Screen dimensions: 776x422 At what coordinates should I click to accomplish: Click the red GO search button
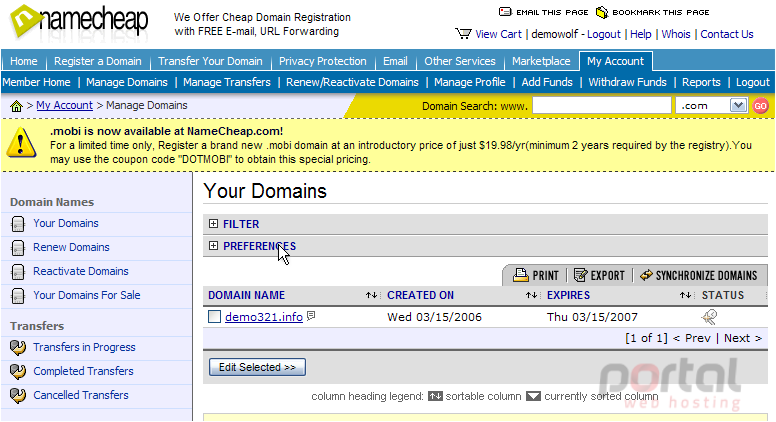coord(761,106)
